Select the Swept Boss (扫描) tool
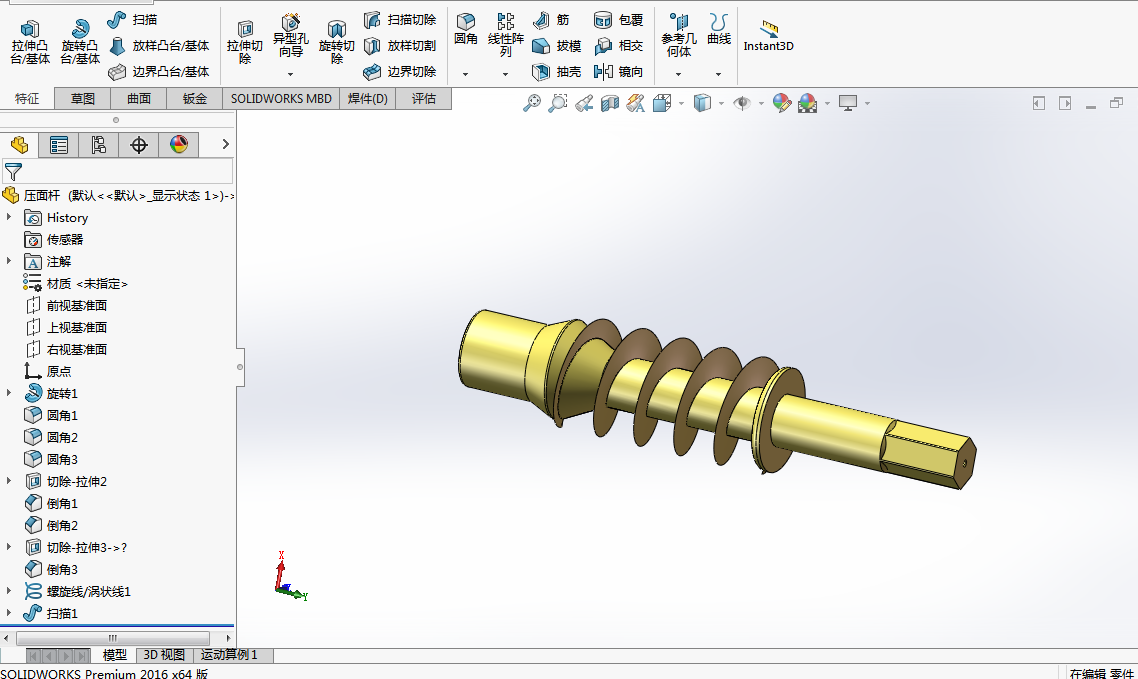This screenshot has height=679, width=1138. tap(132, 20)
